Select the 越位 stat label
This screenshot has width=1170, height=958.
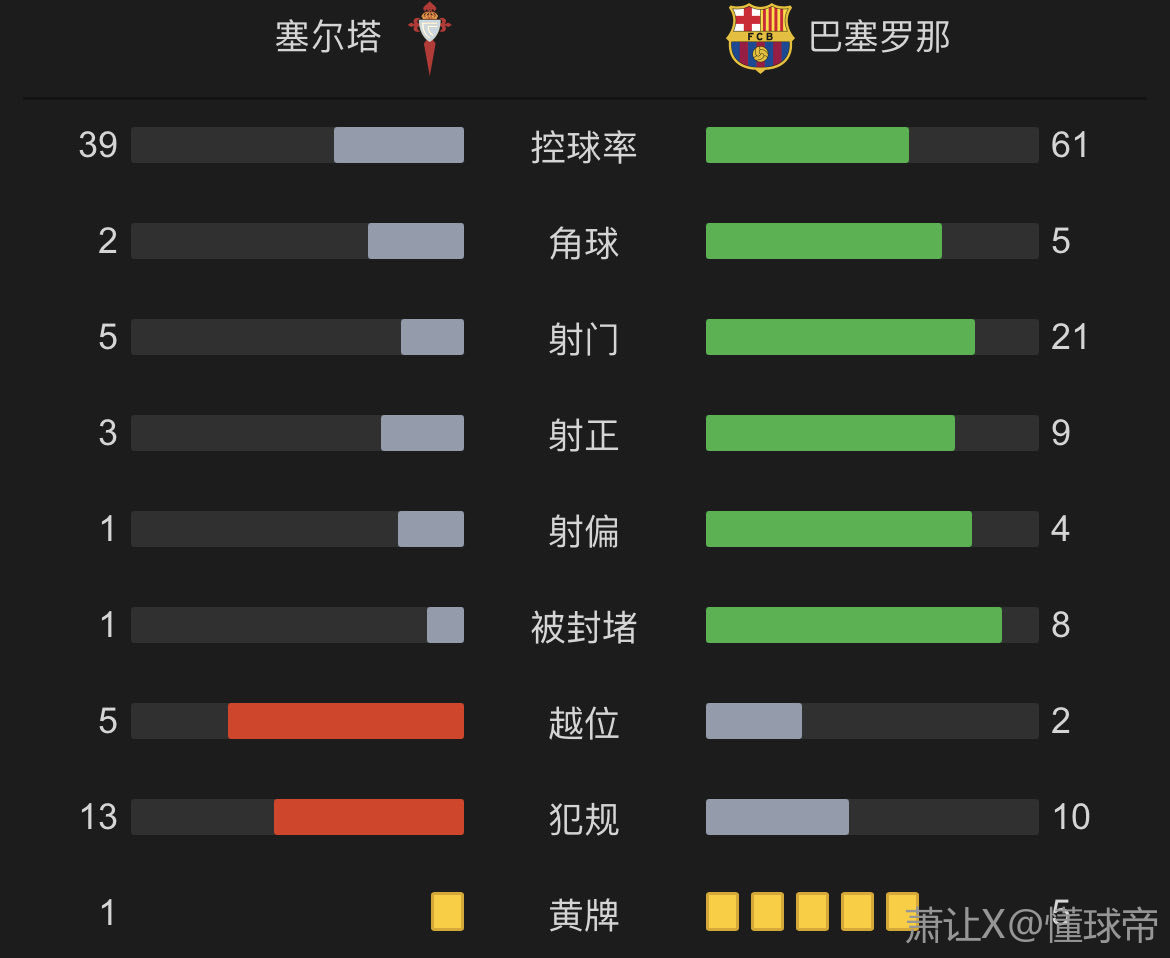coord(584,723)
